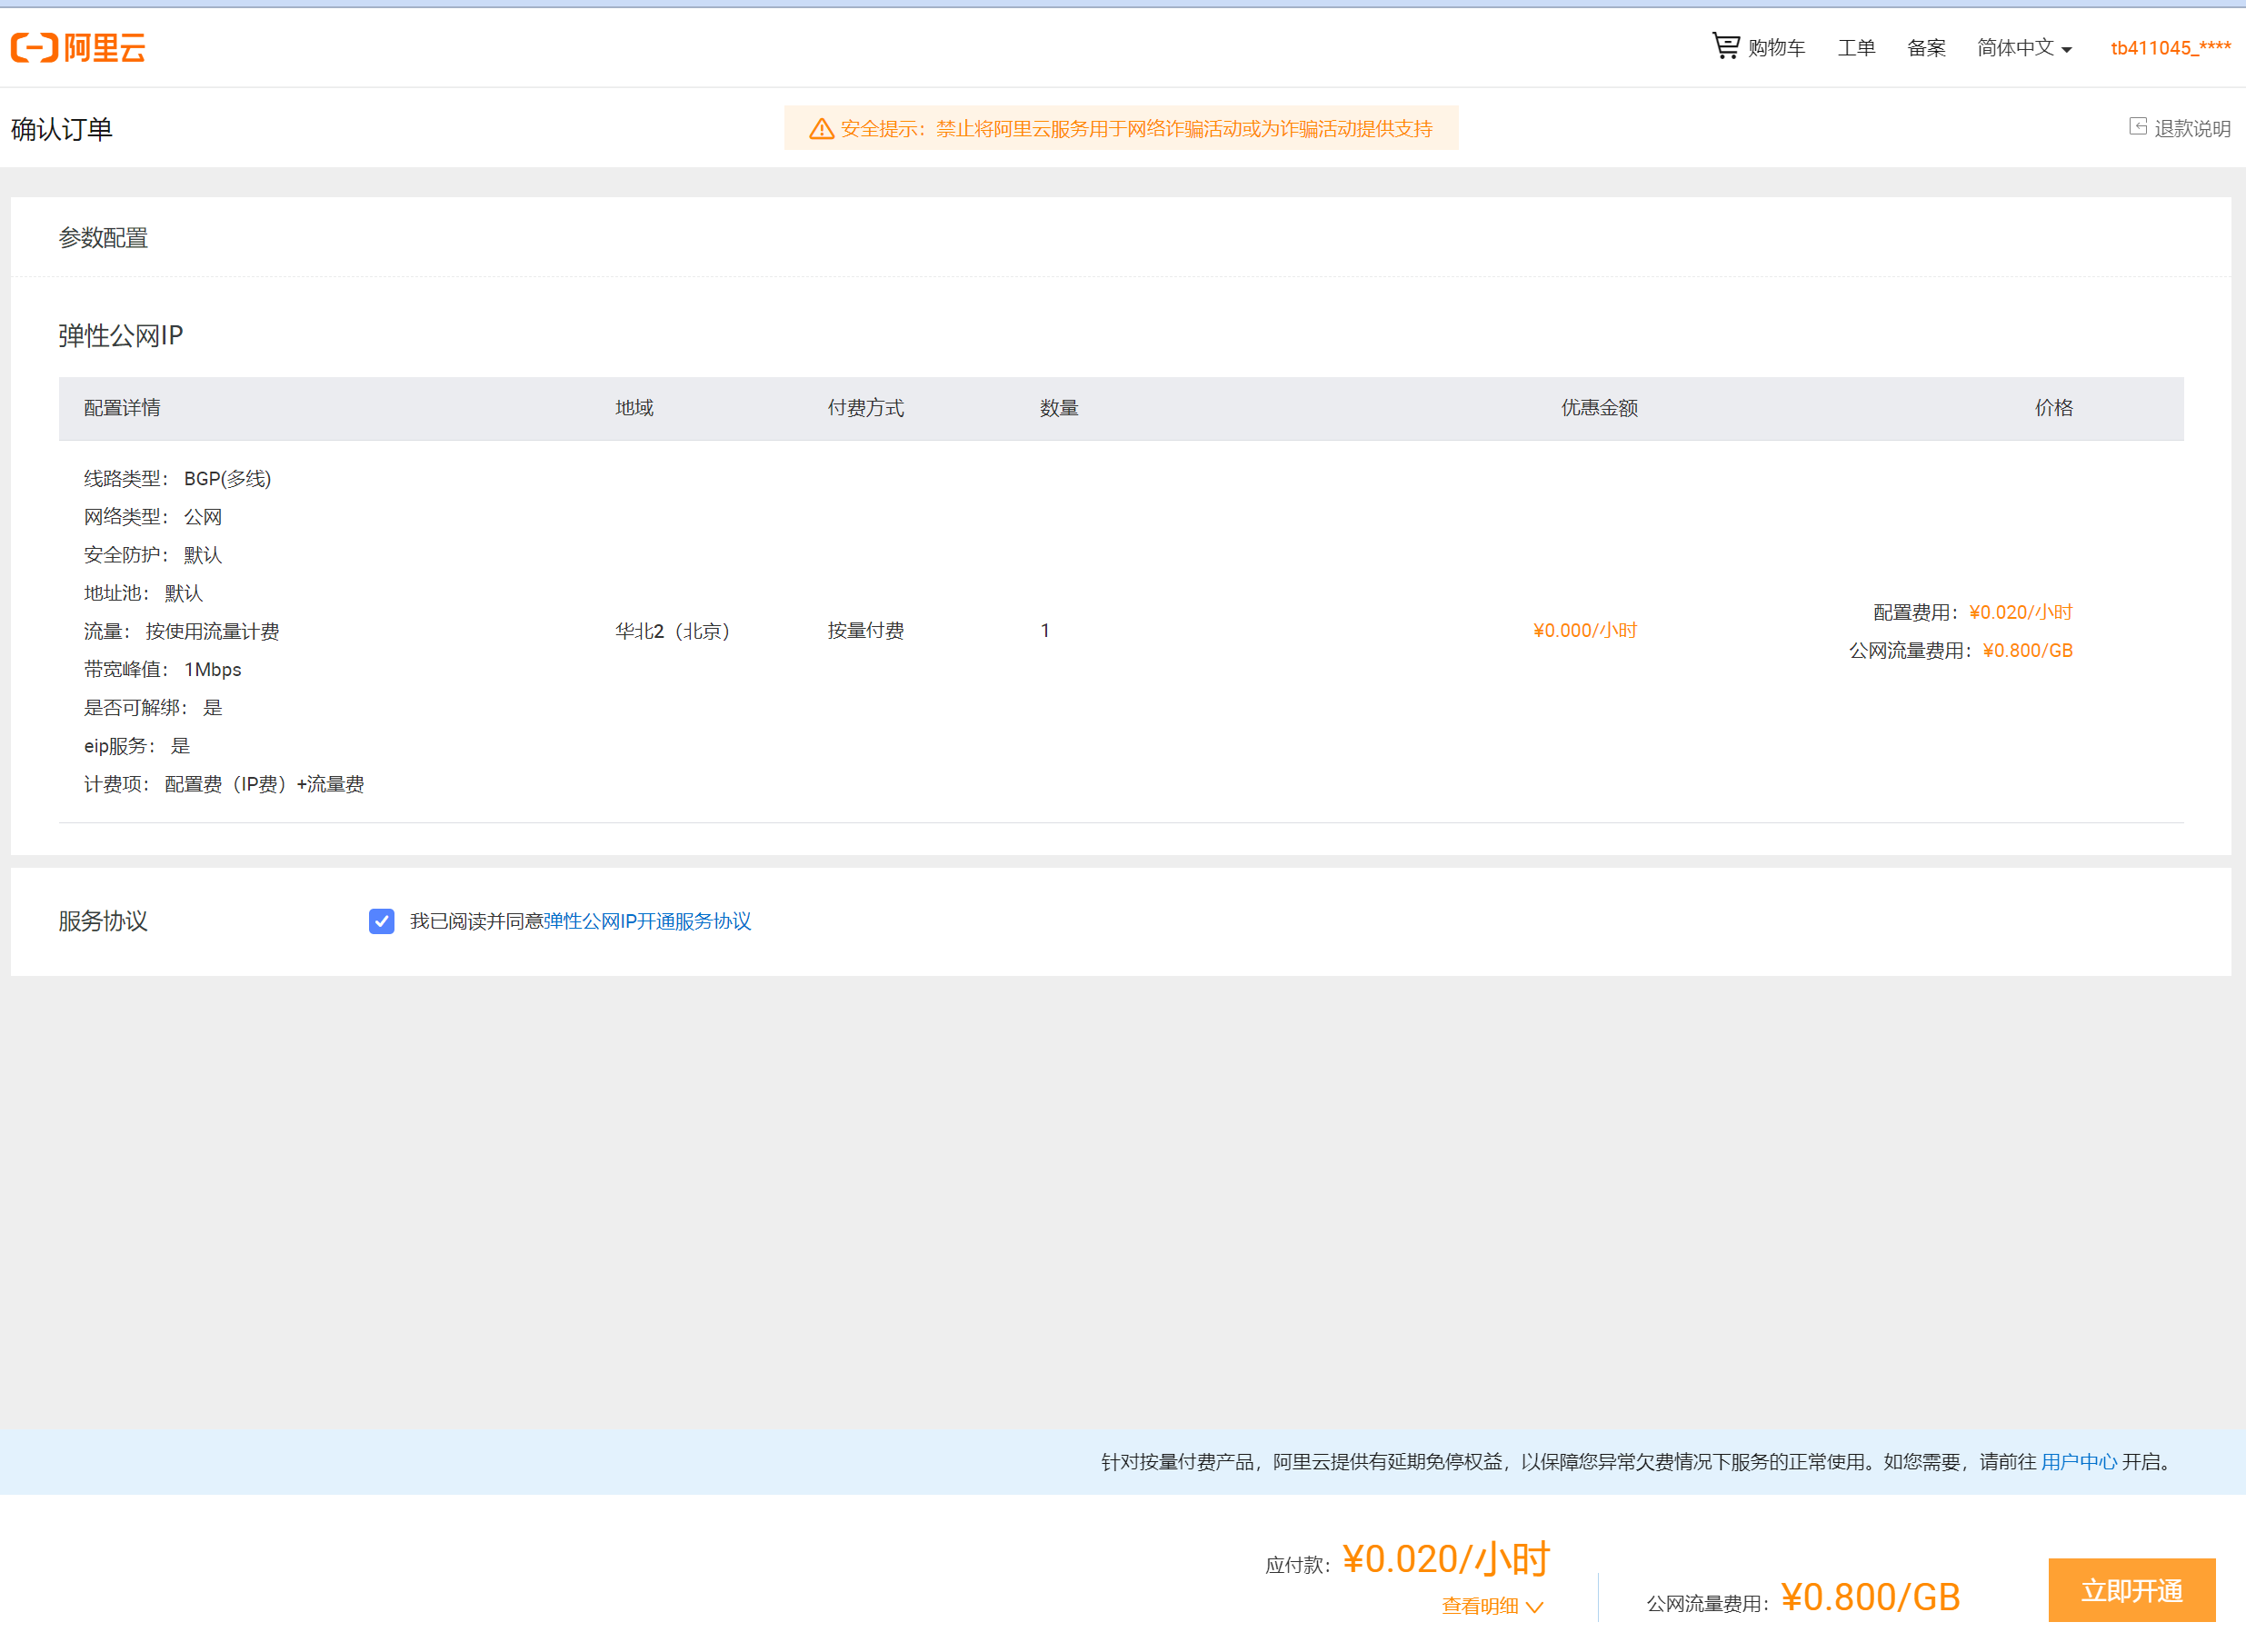Click the 价格 column header
This screenshot has height=1652, width=2246.
coord(2053,408)
